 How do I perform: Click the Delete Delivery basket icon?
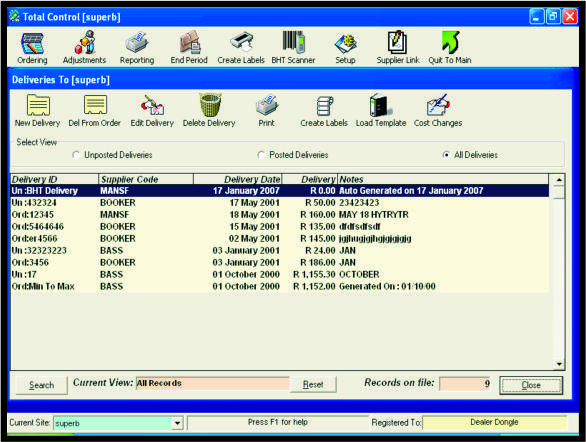[x=210, y=105]
